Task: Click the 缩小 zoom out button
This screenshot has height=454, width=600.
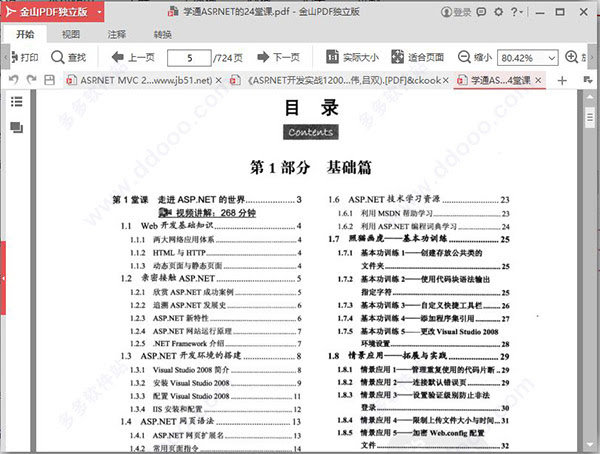Action: click(474, 57)
